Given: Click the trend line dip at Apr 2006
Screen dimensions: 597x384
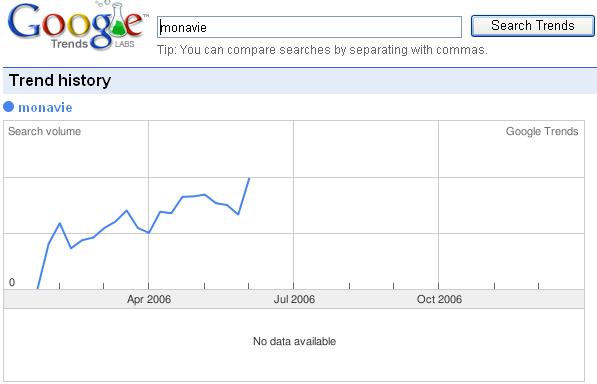Looking at the screenshot, I should (x=148, y=233).
